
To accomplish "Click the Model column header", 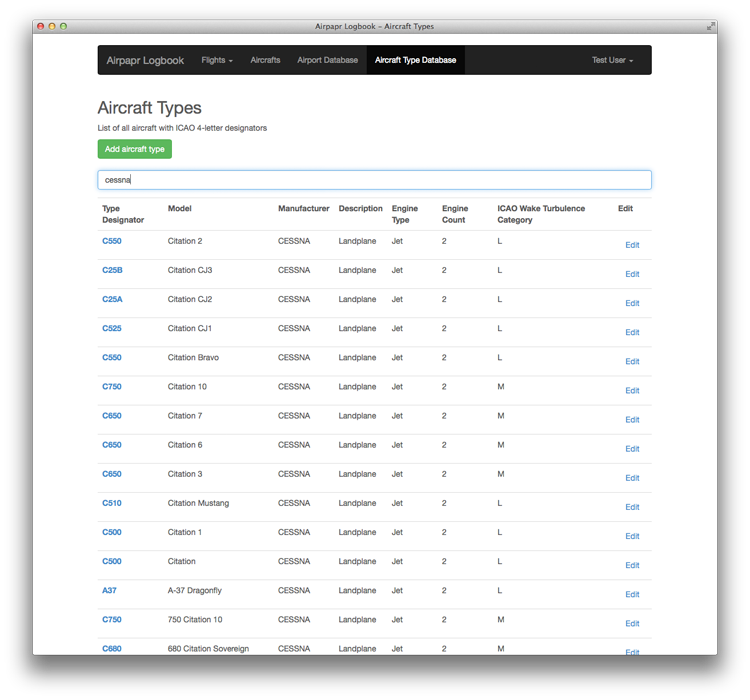I will (x=179, y=209).
